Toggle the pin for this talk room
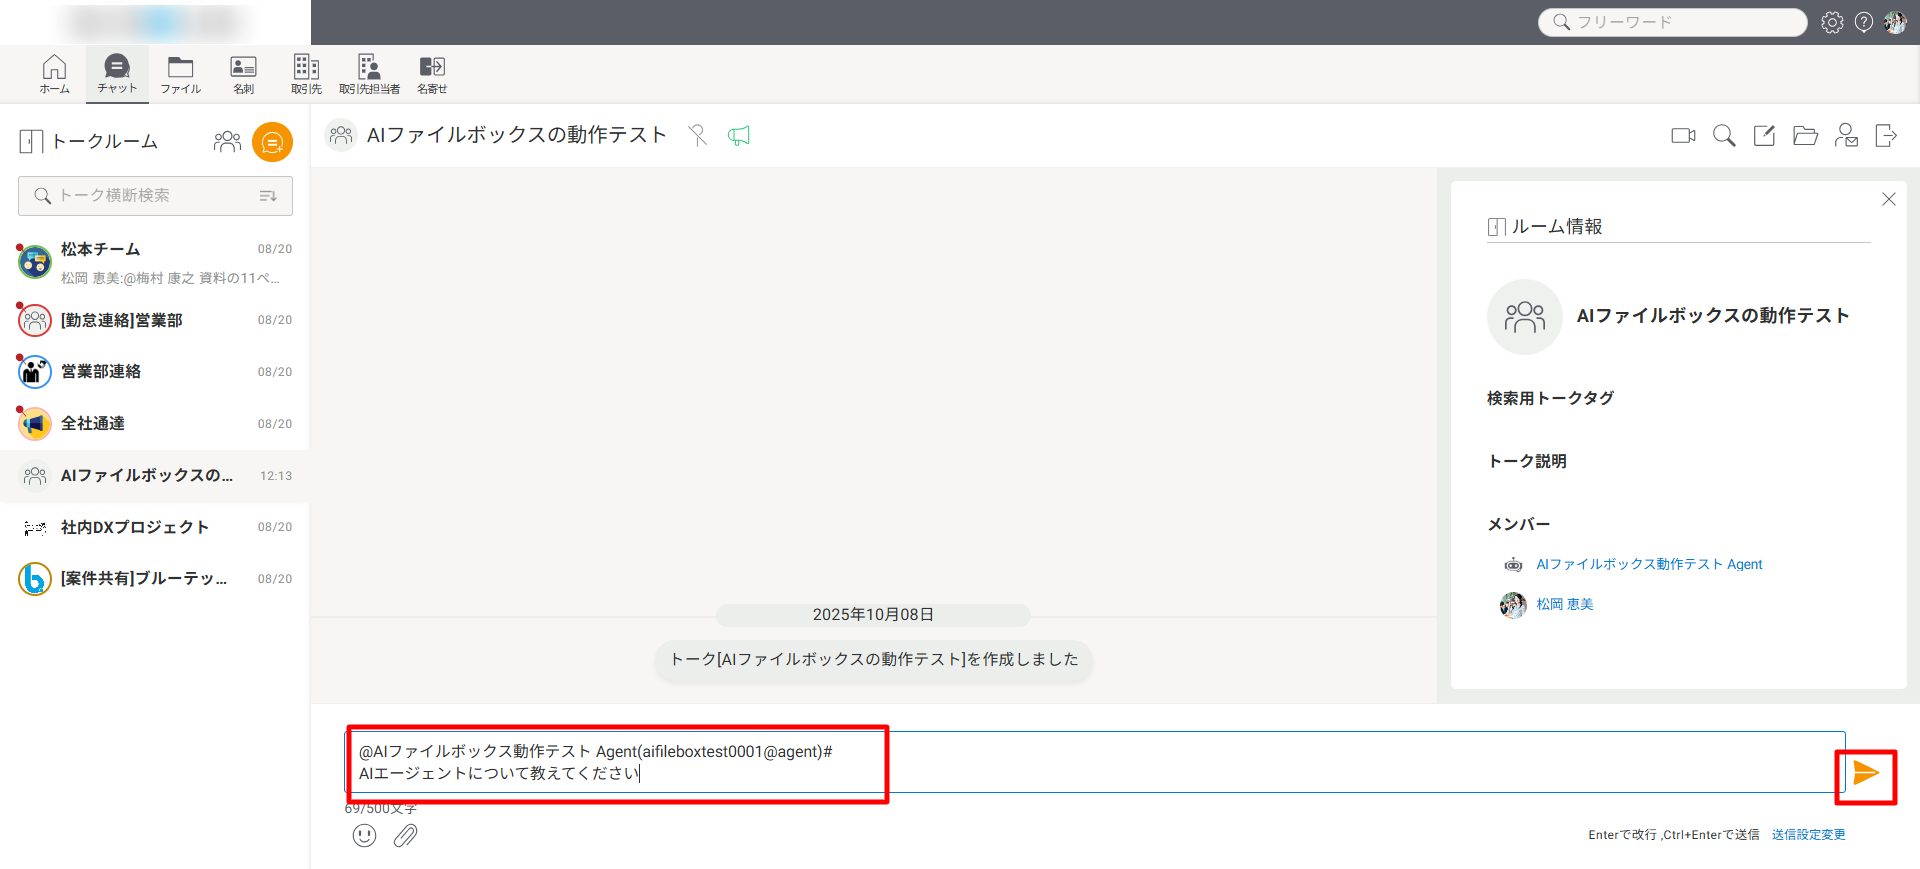This screenshot has width=1920, height=869. 698,136
